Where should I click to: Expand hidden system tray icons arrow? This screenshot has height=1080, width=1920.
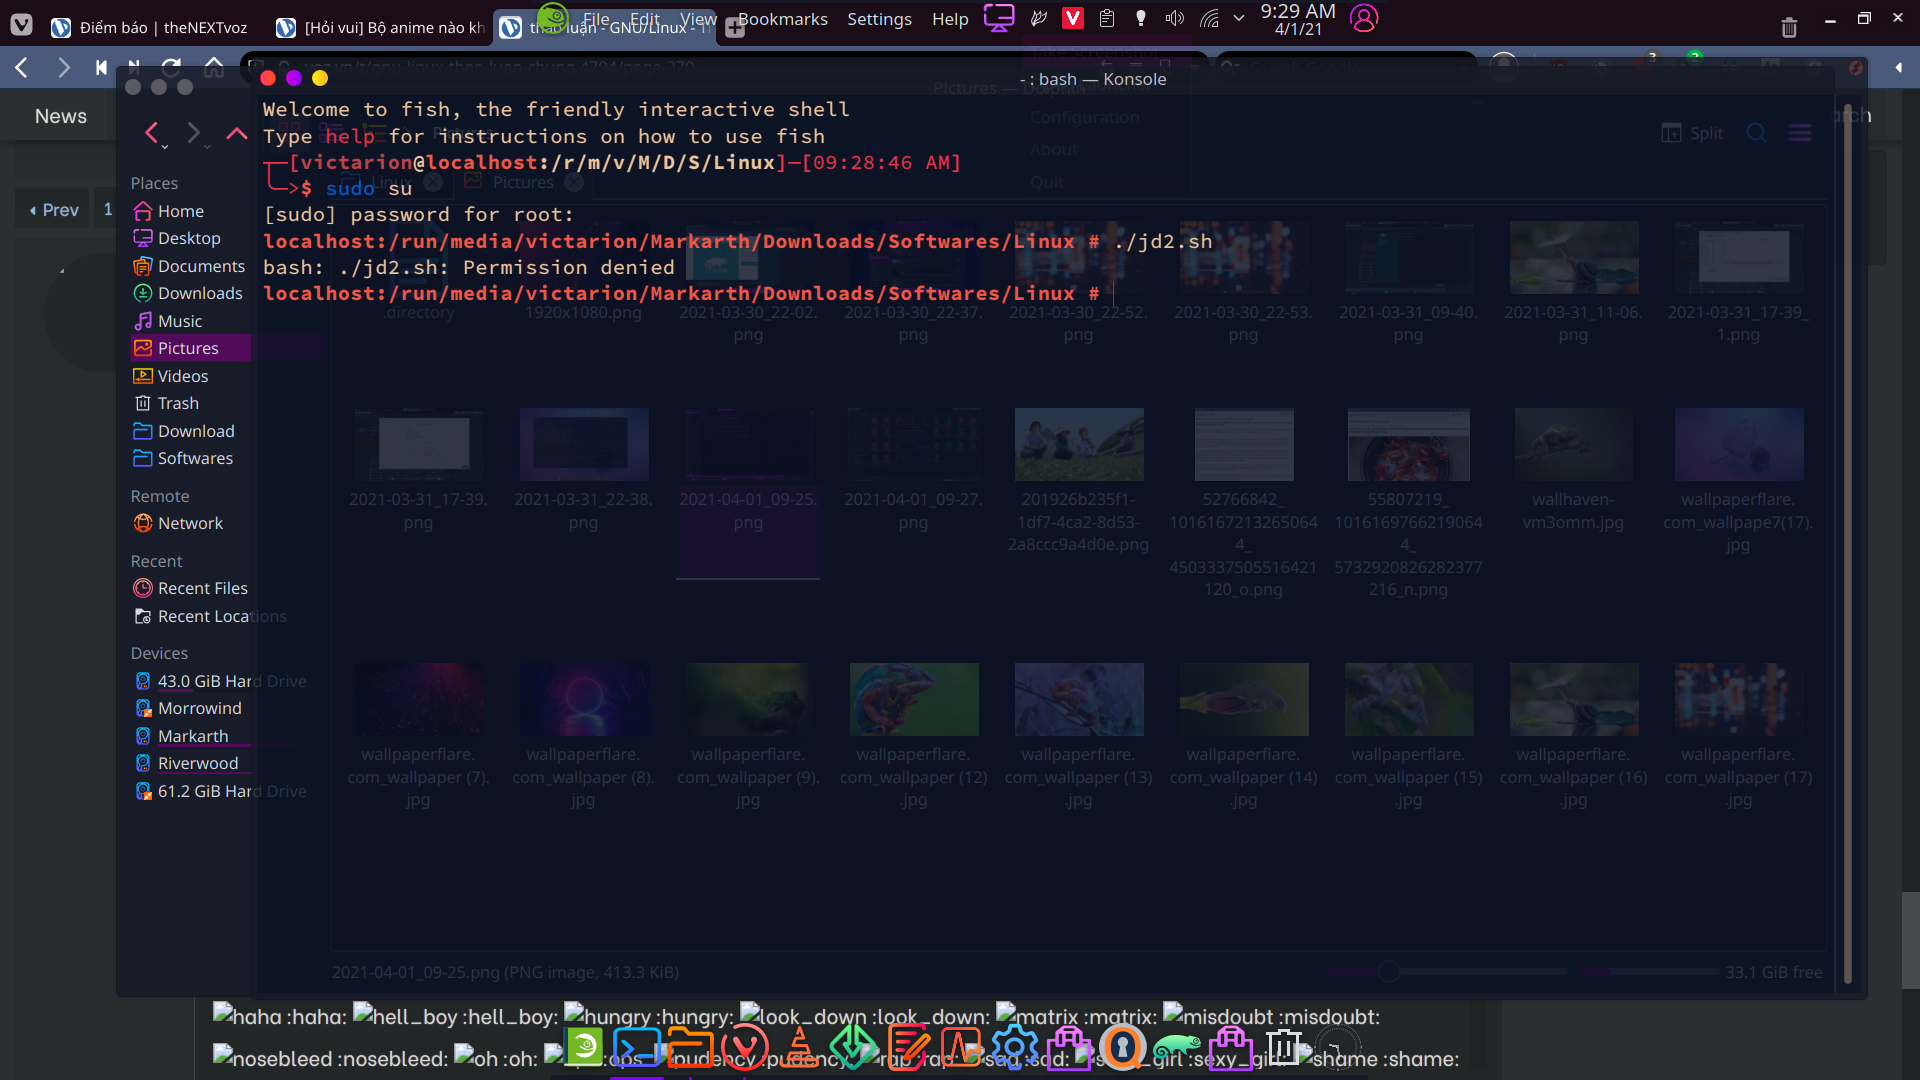click(x=1239, y=18)
